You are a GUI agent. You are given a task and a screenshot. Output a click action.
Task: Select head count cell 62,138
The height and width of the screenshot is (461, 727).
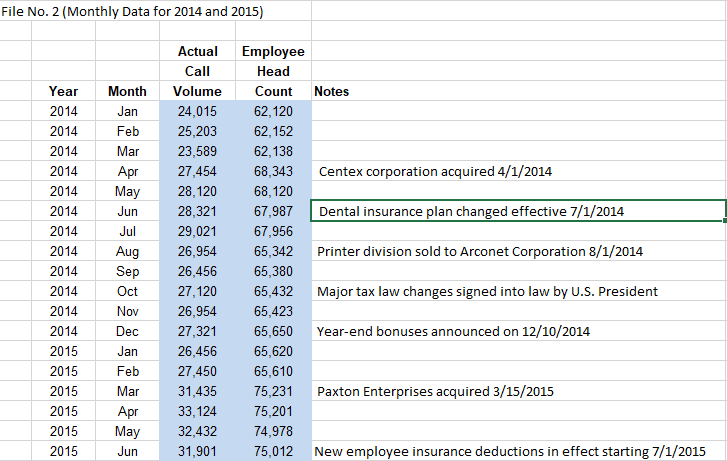tap(273, 151)
